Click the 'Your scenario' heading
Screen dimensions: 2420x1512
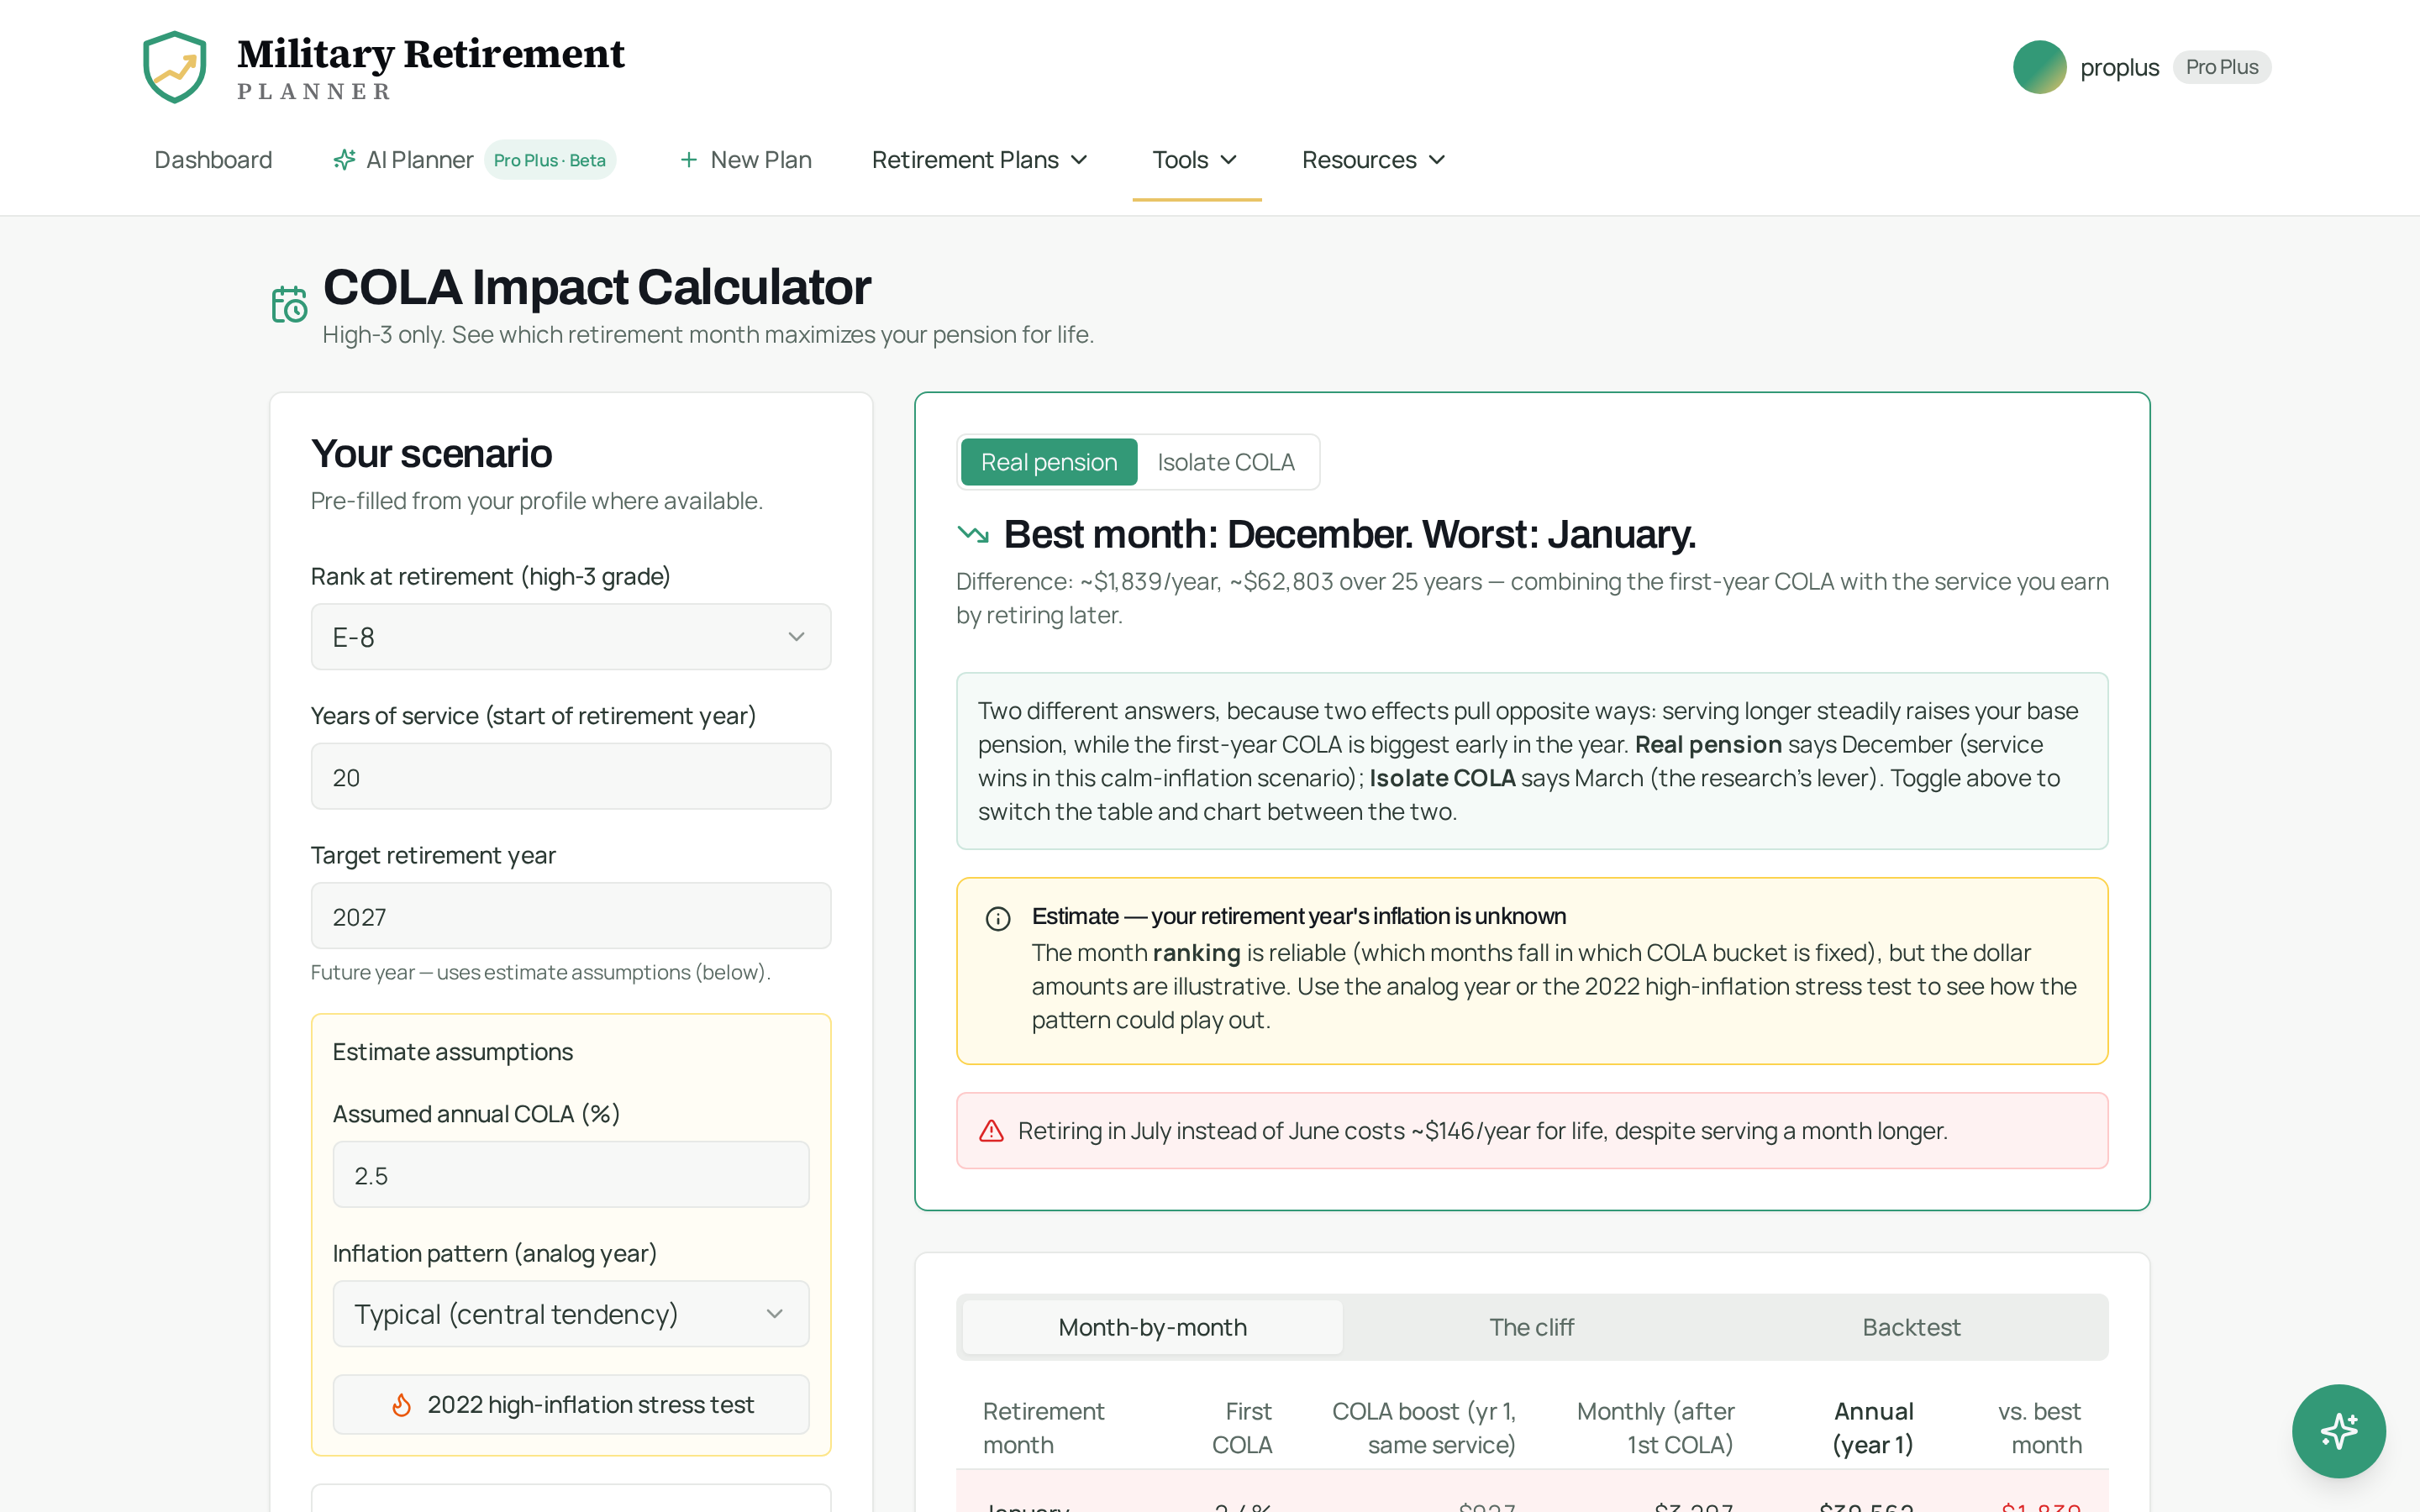pos(431,453)
